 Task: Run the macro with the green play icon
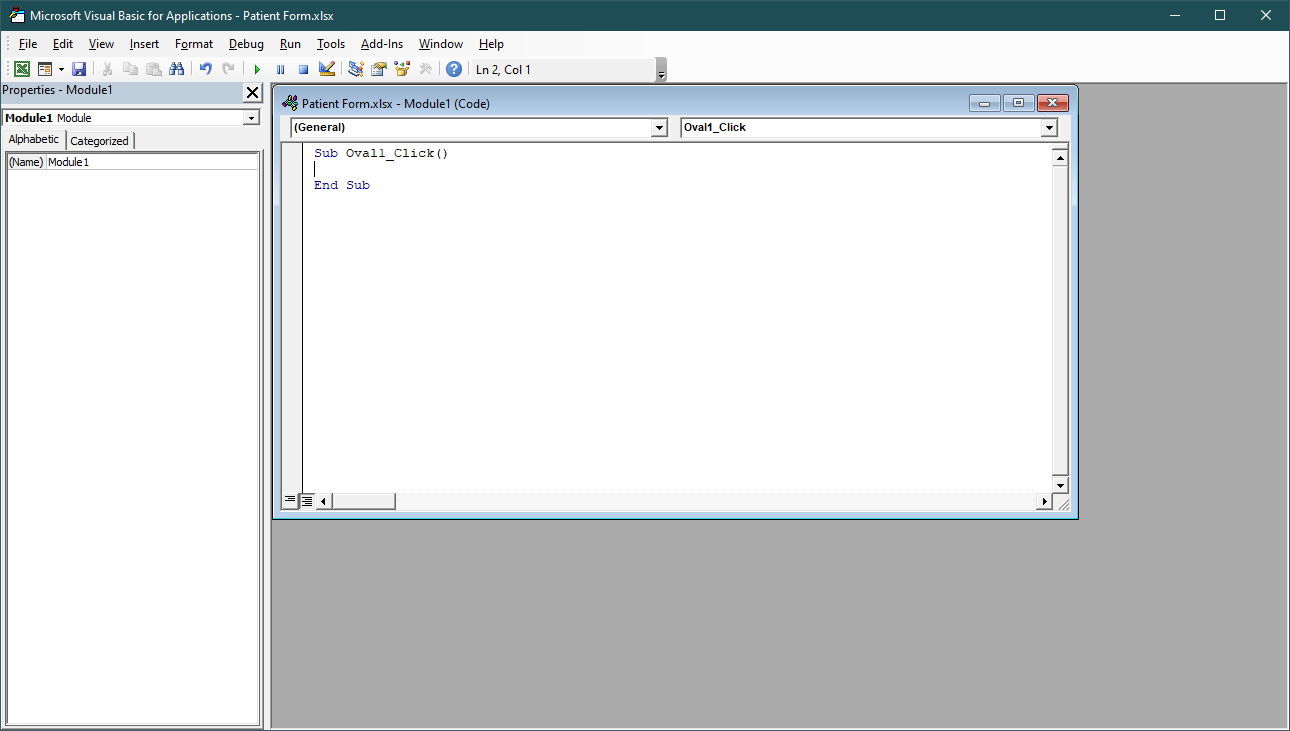257,69
